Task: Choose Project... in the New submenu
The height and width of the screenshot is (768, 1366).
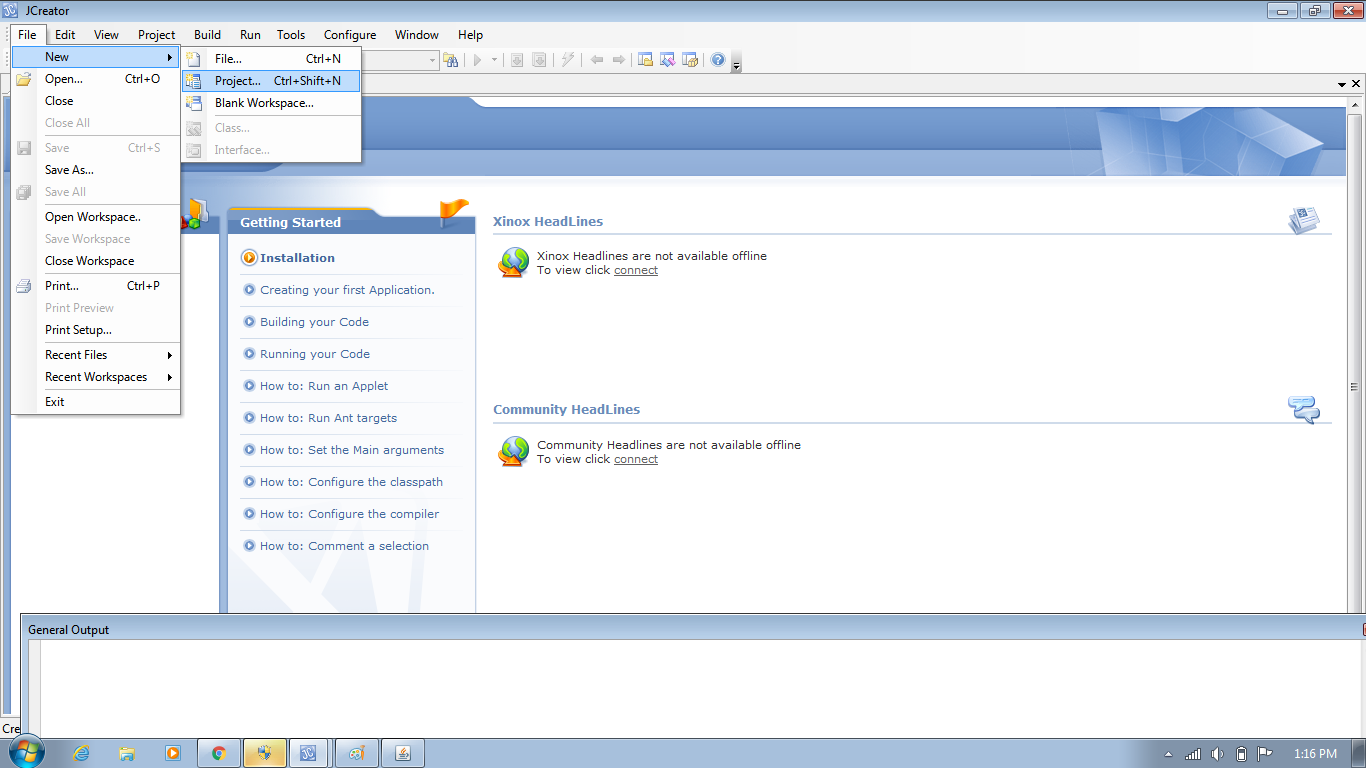Action: pyautogui.click(x=271, y=81)
